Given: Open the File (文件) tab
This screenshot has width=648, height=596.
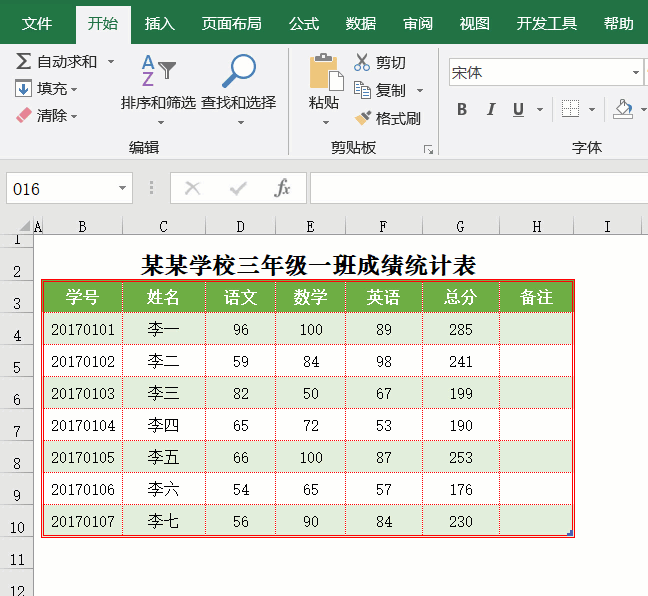Looking at the screenshot, I should tap(37, 24).
